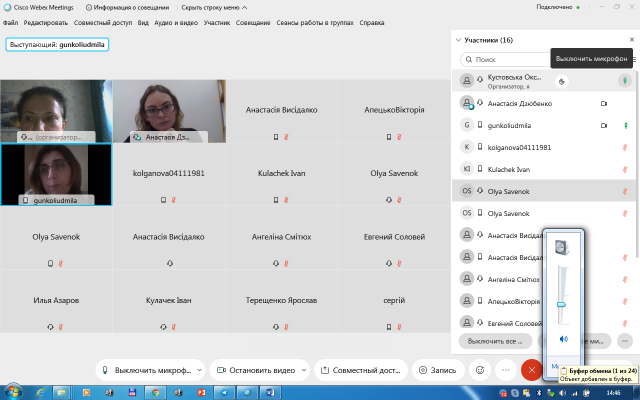Open the Совещание menu
The image size is (640, 400).
[253, 23]
